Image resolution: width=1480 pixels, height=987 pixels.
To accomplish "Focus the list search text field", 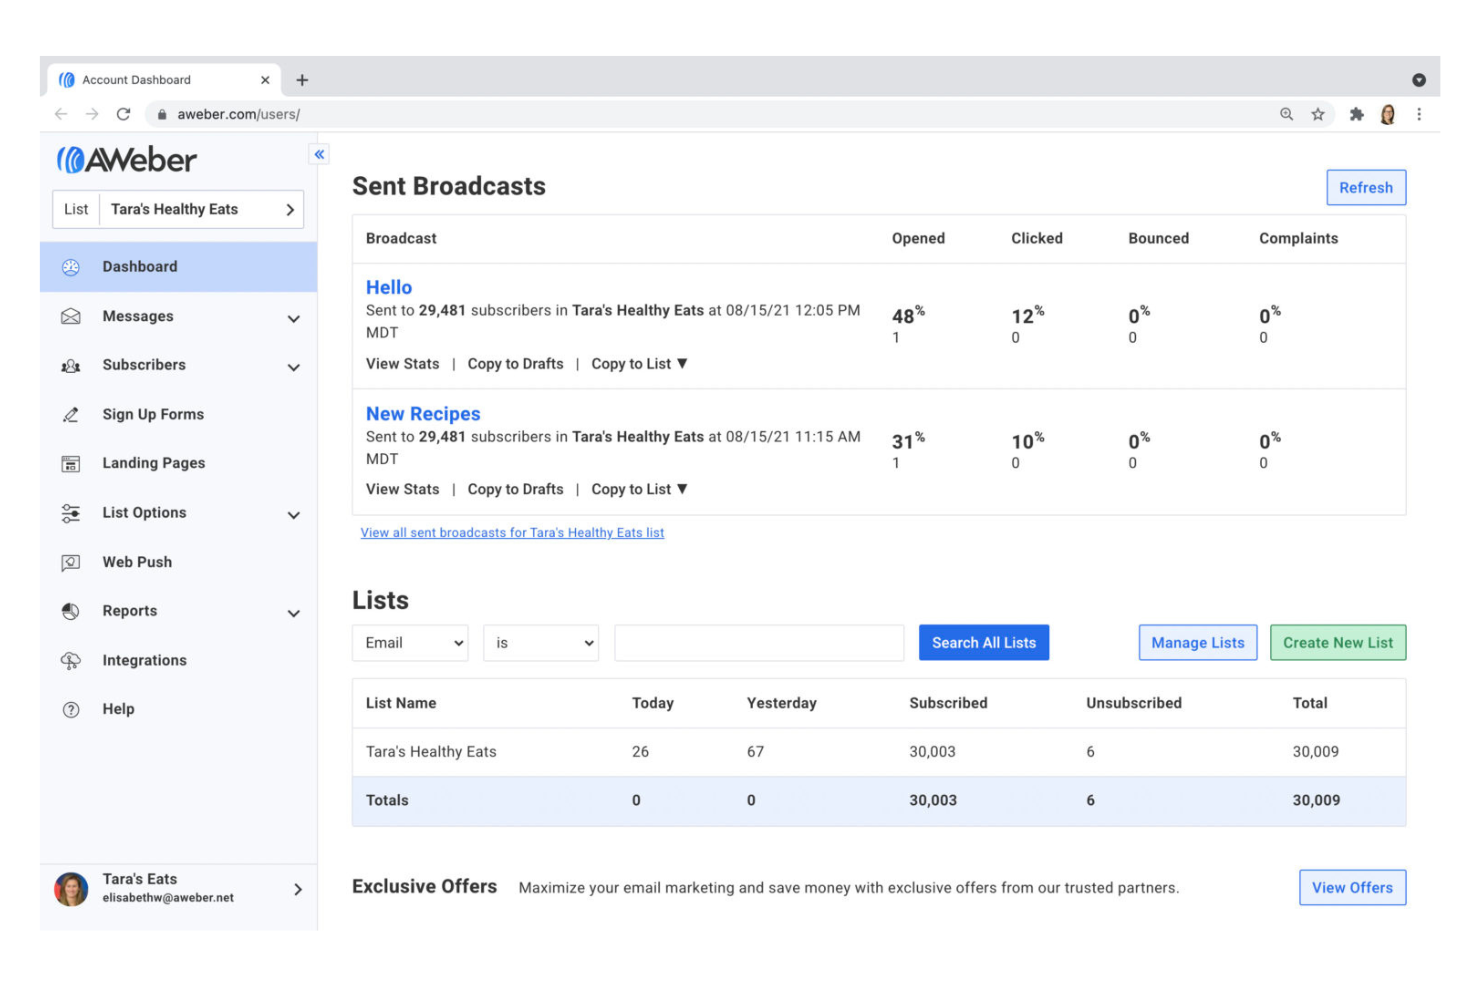I will click(759, 643).
